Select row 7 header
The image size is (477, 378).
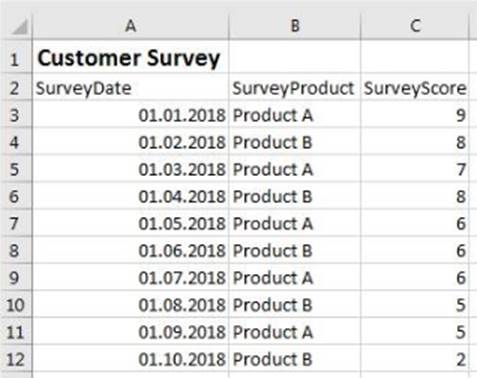coord(16,223)
